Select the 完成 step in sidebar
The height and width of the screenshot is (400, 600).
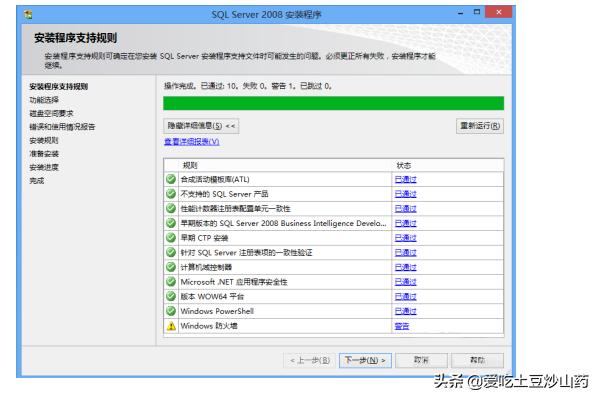(x=37, y=181)
